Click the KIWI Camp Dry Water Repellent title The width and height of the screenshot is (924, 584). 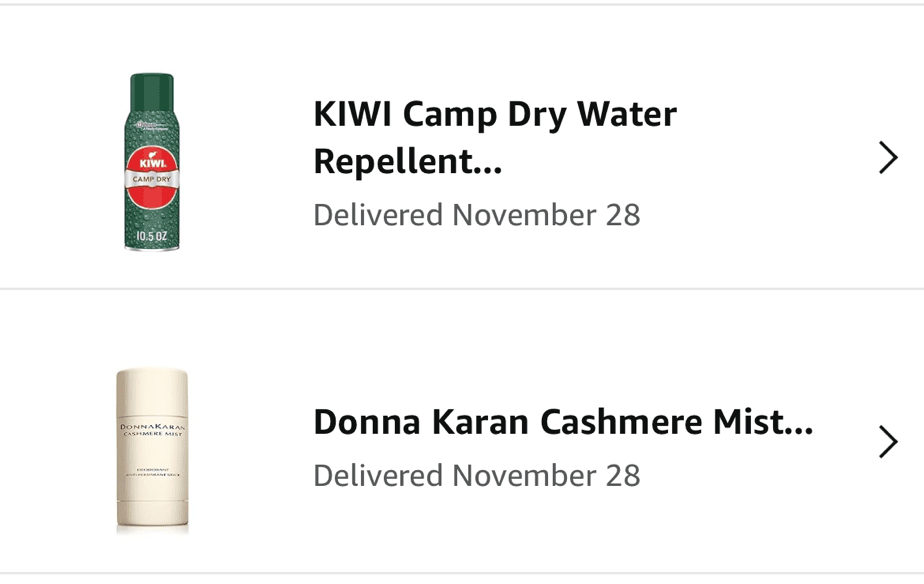[x=495, y=137]
